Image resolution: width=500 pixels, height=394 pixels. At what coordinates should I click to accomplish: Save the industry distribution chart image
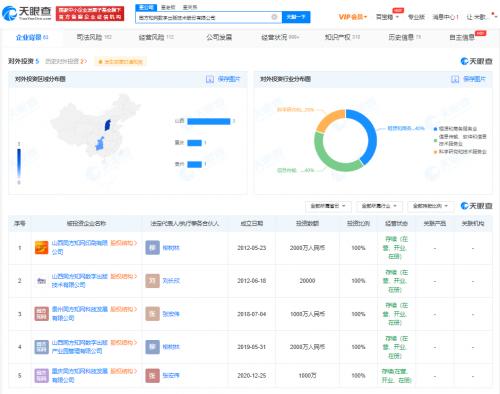(x=468, y=79)
